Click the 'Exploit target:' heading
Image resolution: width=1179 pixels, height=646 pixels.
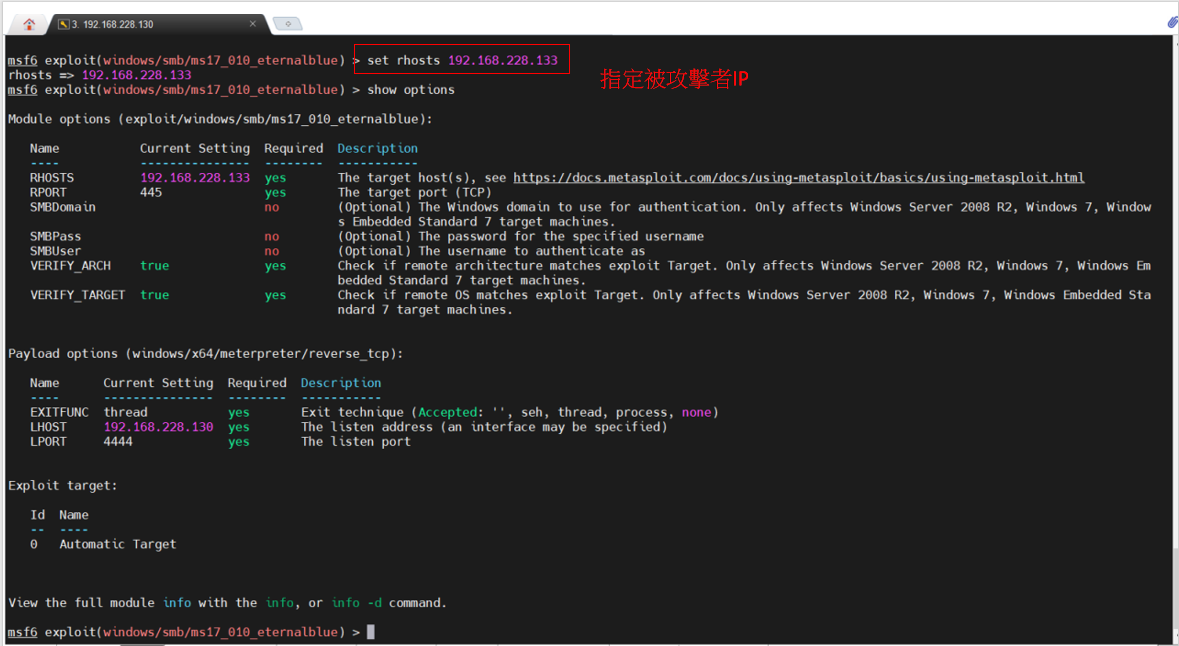tap(62, 486)
